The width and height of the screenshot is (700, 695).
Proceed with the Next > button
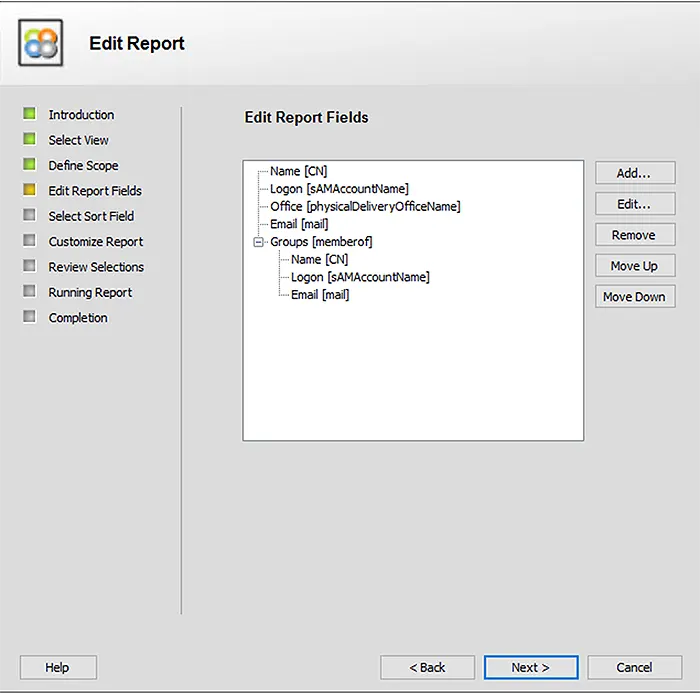(x=531, y=668)
